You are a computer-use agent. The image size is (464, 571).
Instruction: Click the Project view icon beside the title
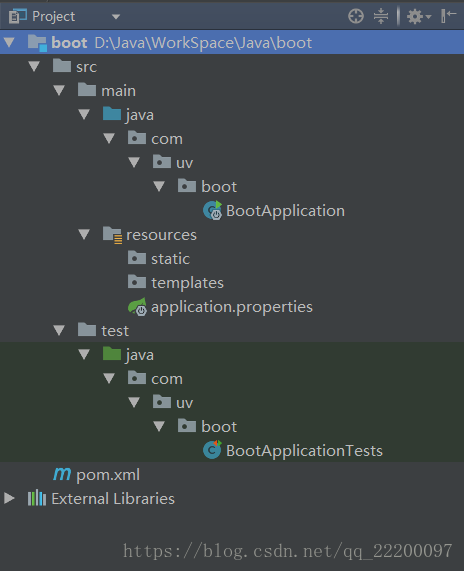(17, 16)
